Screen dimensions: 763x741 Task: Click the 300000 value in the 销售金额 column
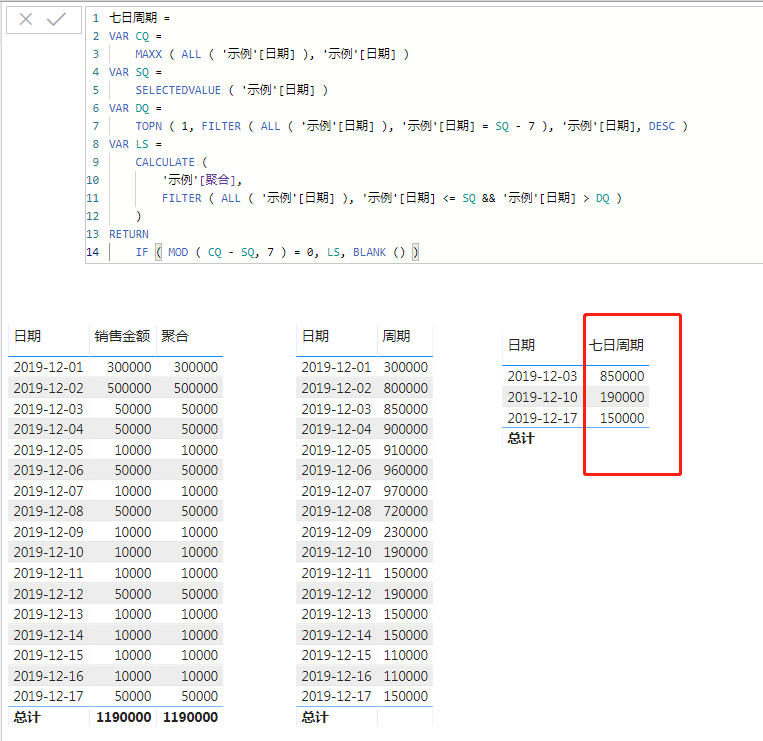point(129,367)
